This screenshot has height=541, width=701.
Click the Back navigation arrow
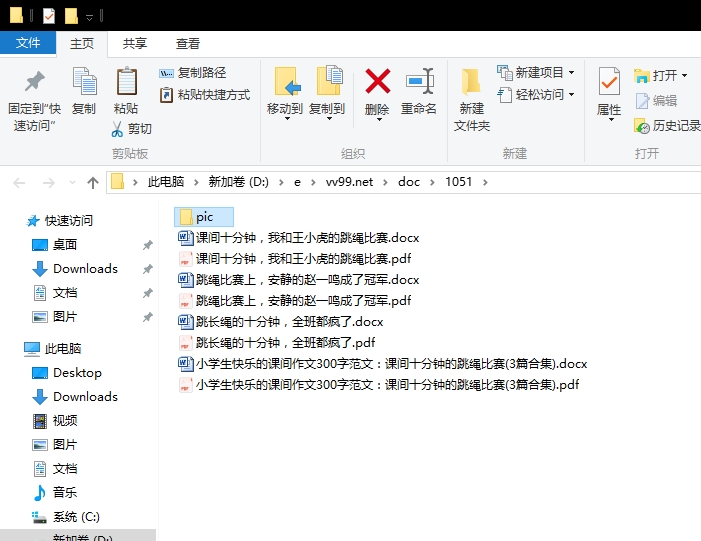tap(19, 183)
